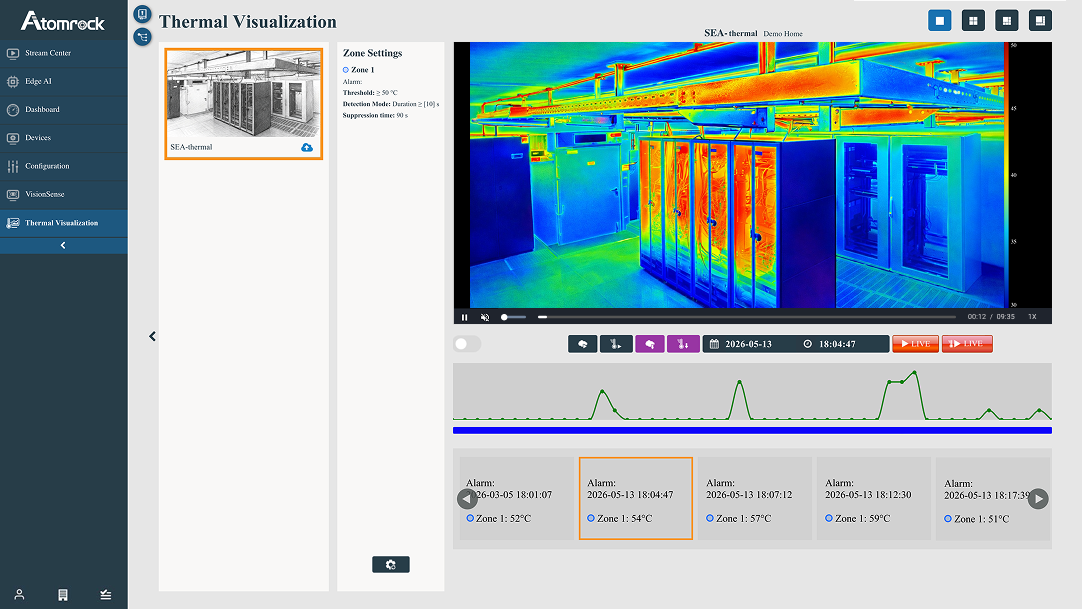Unmute the video audio
Screen dimensions: 1082x610
point(485,317)
